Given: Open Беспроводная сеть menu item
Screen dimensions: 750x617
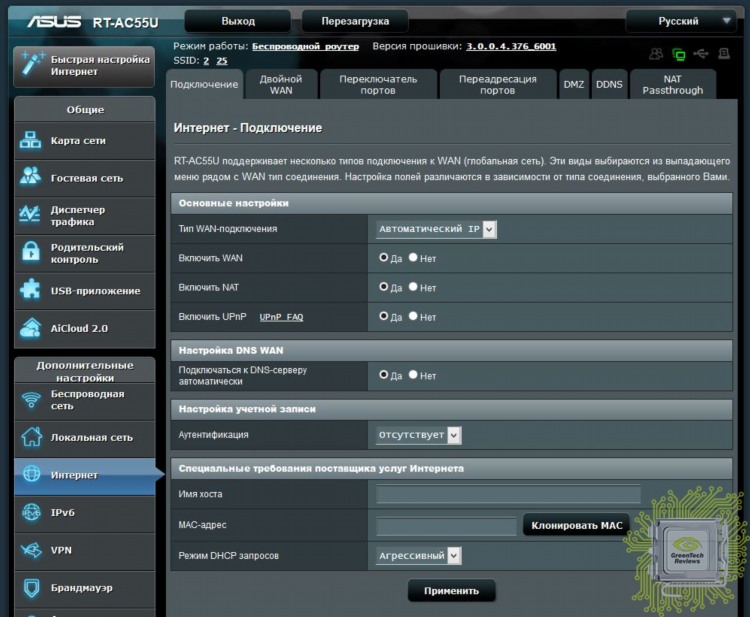Looking at the screenshot, I should pyautogui.click(x=85, y=400).
